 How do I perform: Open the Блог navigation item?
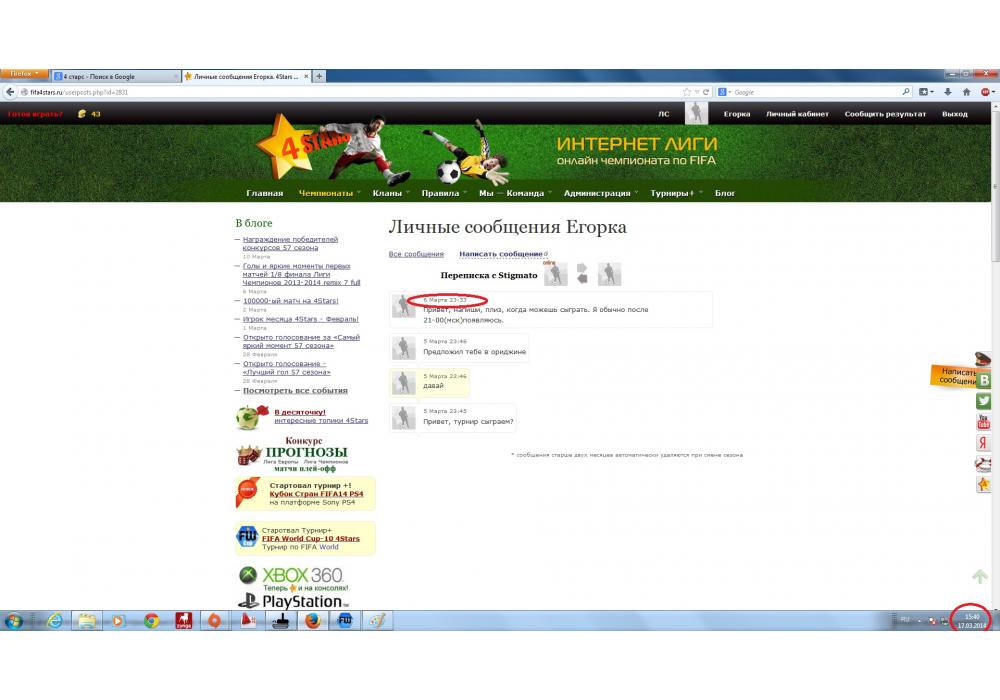point(724,193)
